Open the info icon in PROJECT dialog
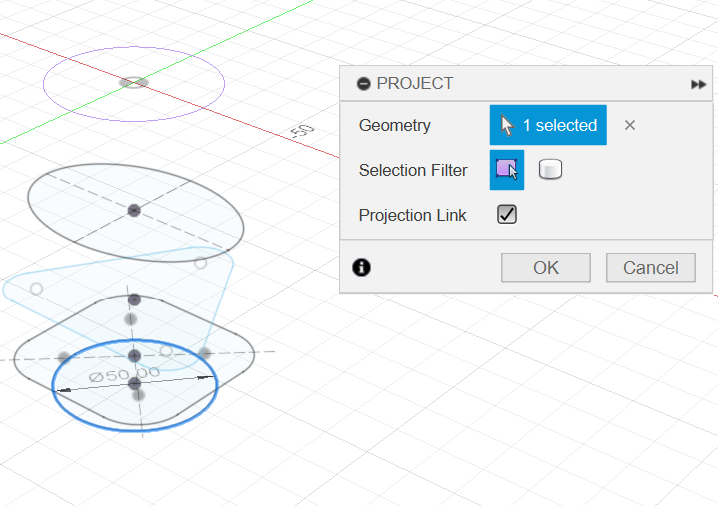Screen dimensions: 718x506 click(362, 267)
